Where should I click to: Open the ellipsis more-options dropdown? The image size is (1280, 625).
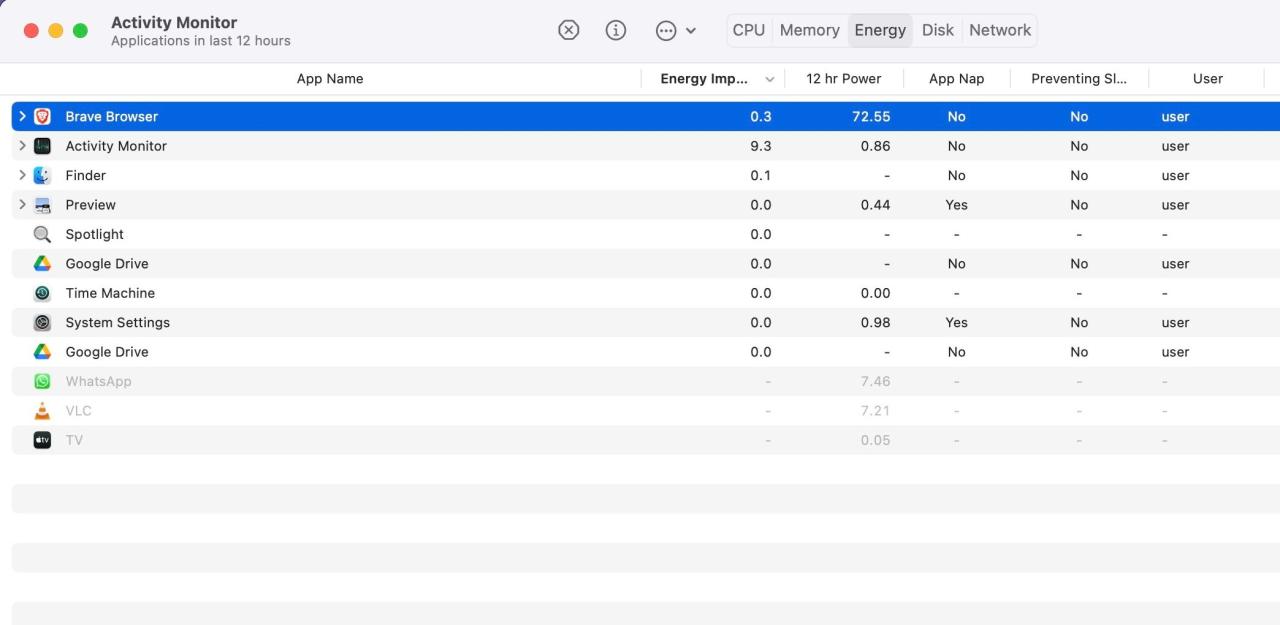[x=676, y=30]
